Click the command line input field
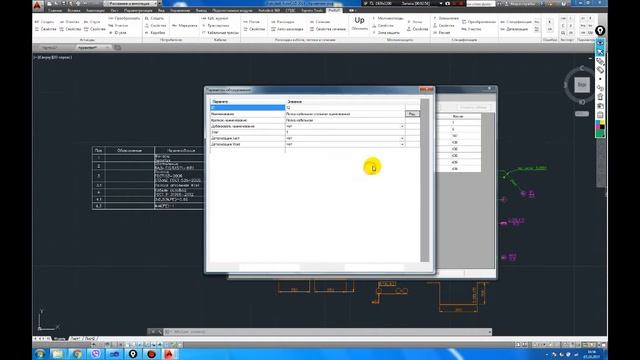Screen dimensions: 640x360 (x=327, y=332)
